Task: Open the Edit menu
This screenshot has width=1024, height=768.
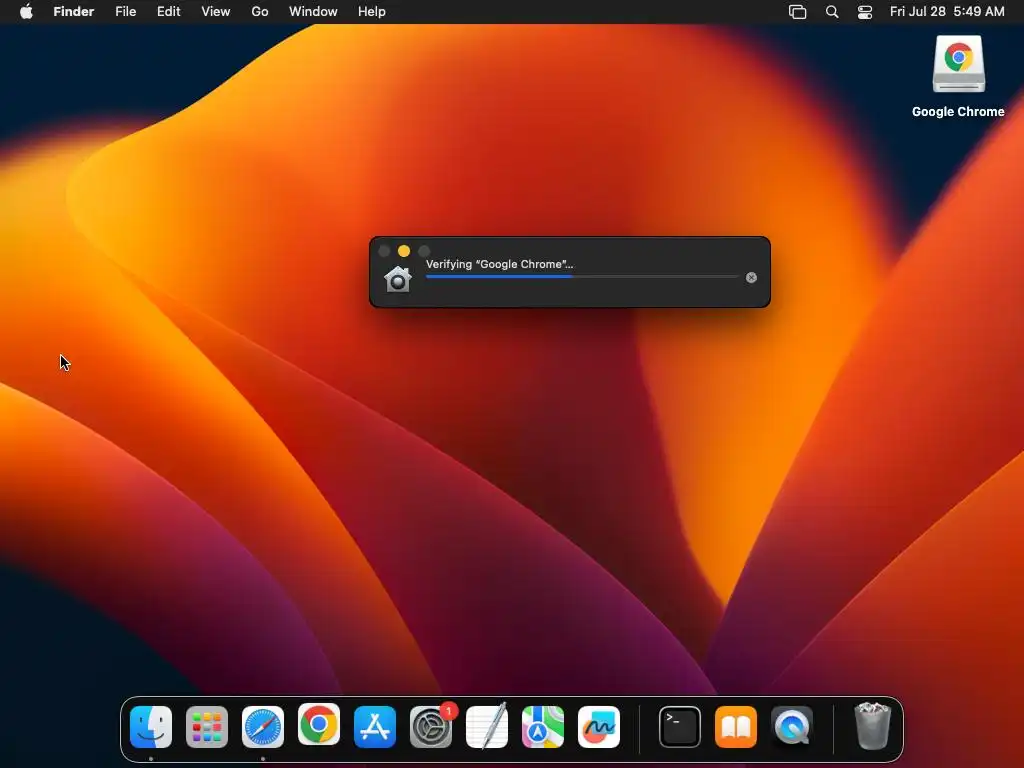Action: [168, 12]
